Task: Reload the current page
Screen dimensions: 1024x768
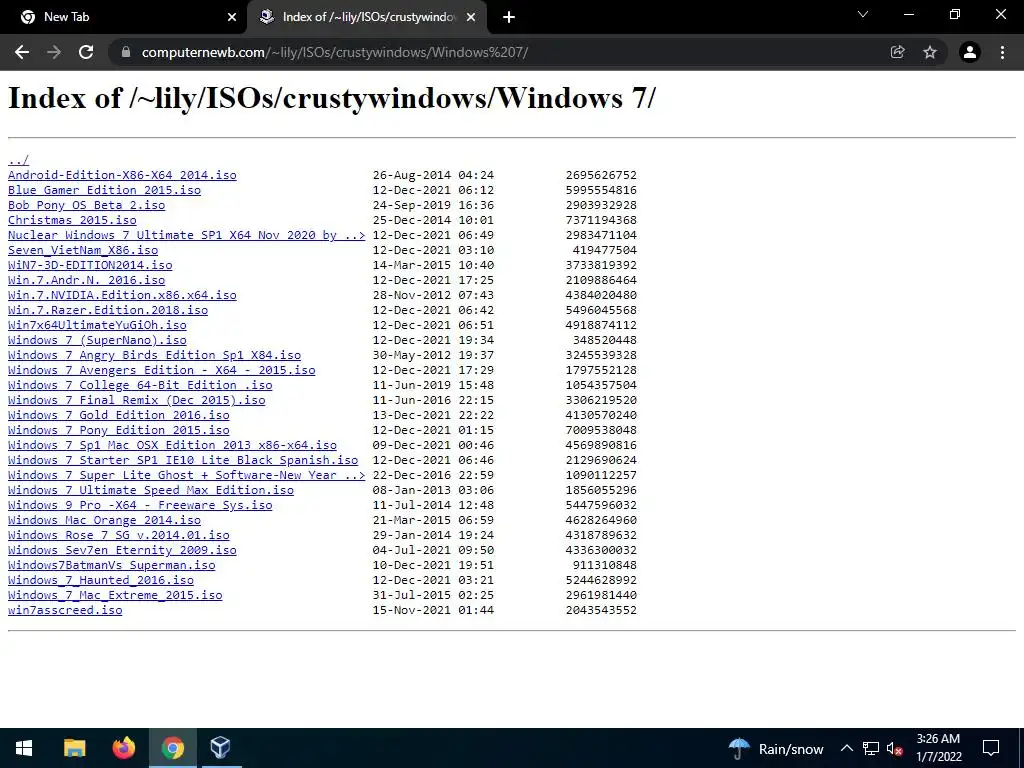Action: coord(86,52)
